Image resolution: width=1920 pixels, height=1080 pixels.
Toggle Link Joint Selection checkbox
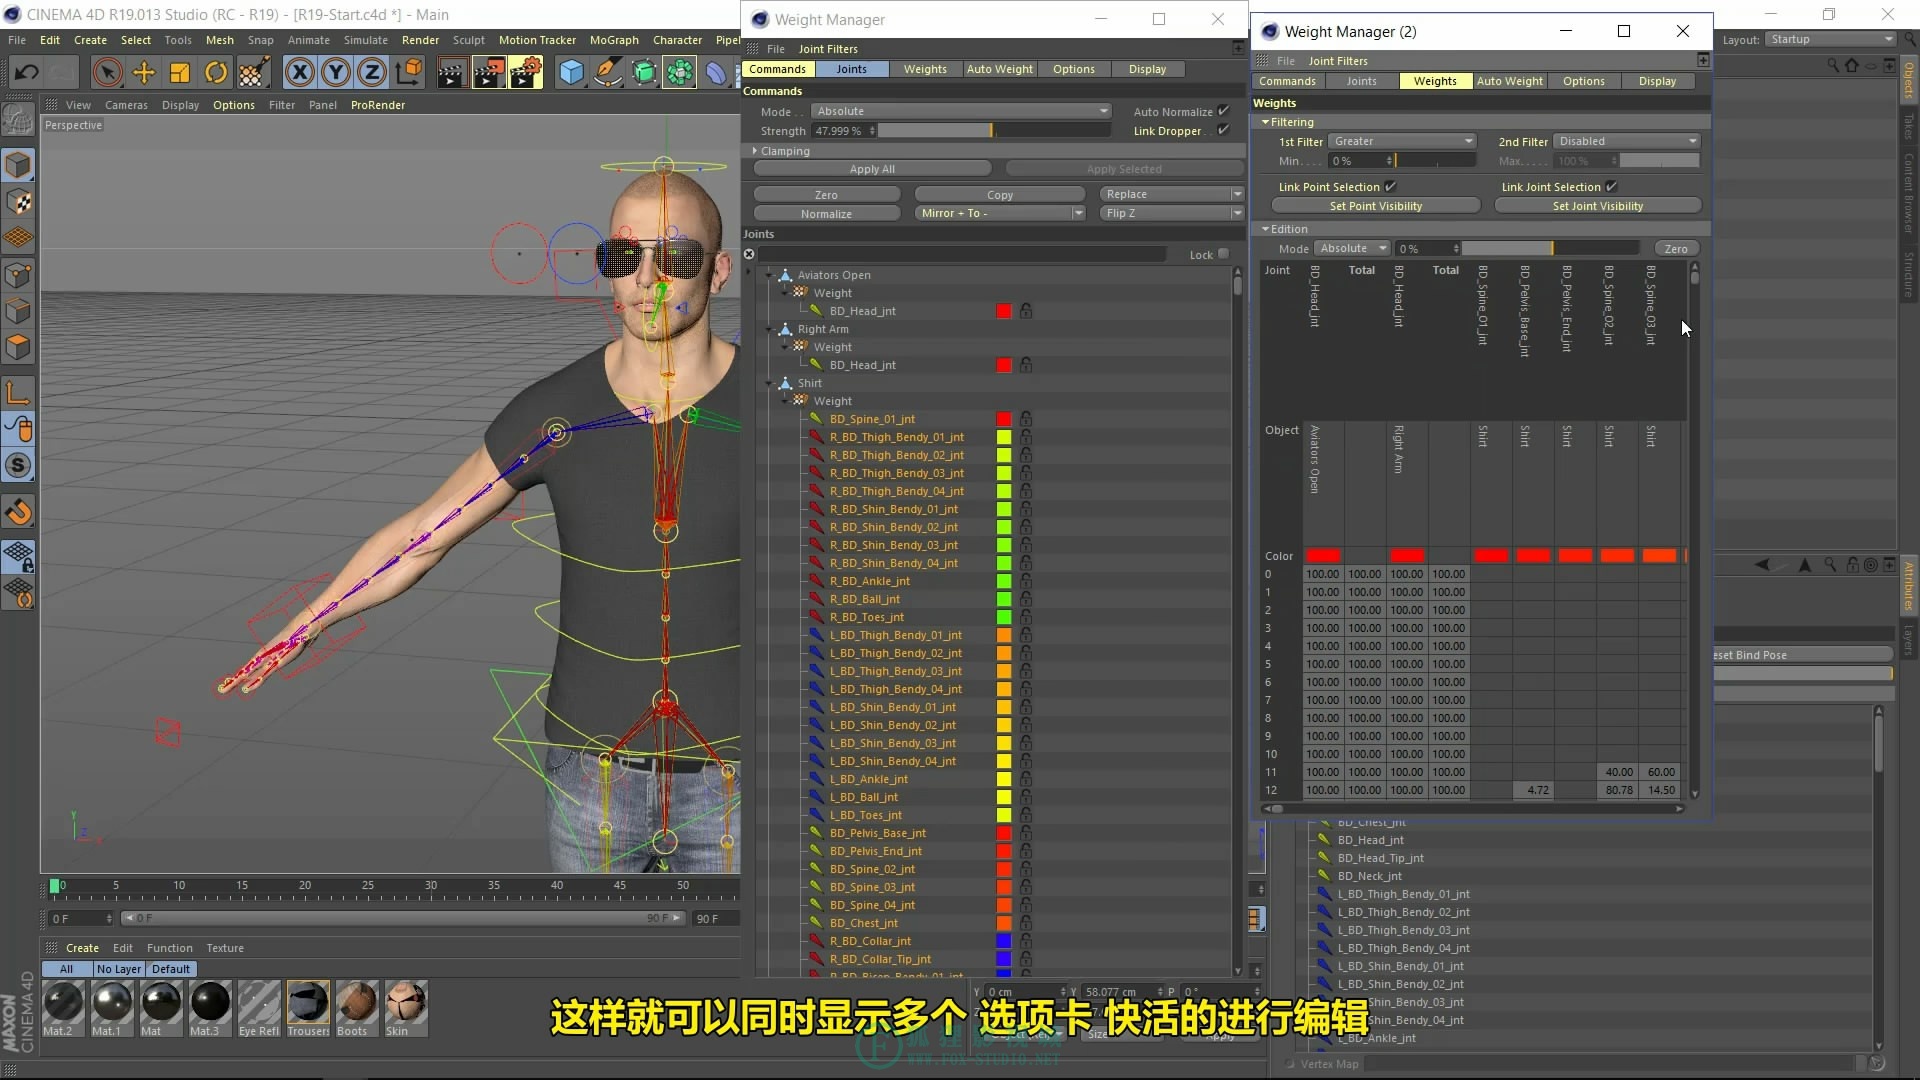tap(1611, 186)
